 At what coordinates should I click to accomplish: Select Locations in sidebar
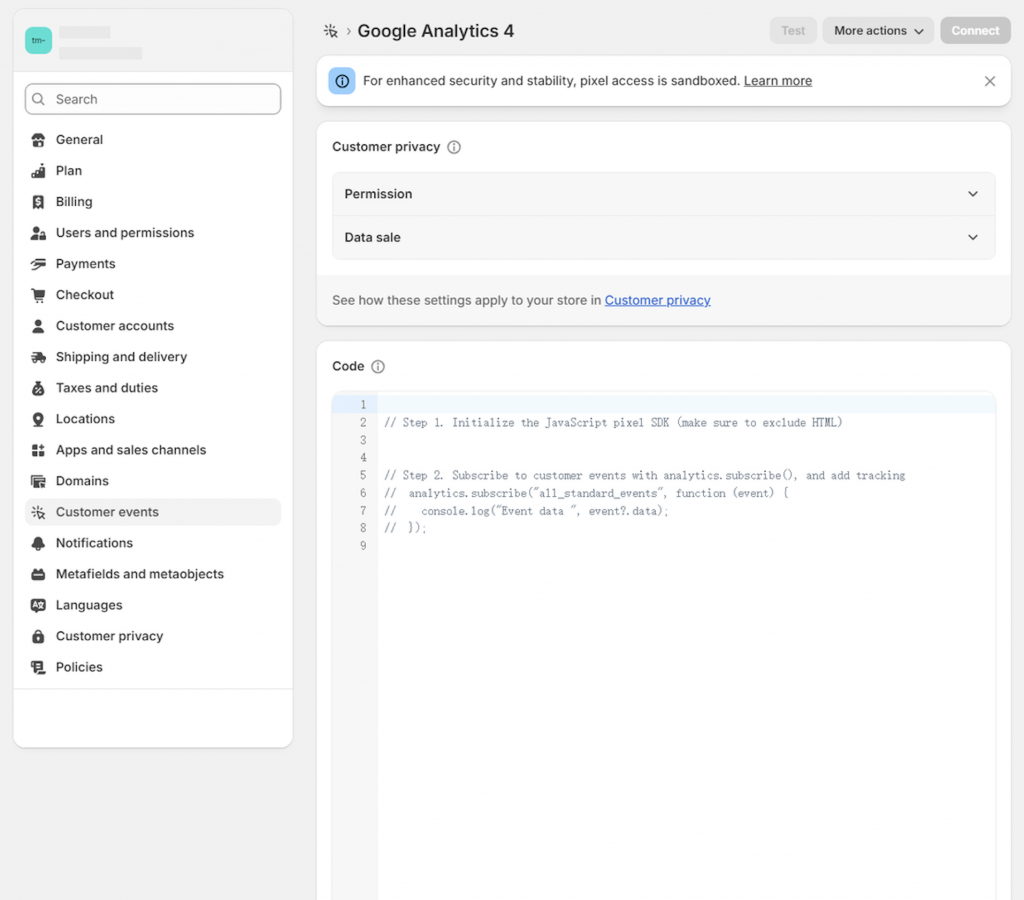(x=153, y=419)
